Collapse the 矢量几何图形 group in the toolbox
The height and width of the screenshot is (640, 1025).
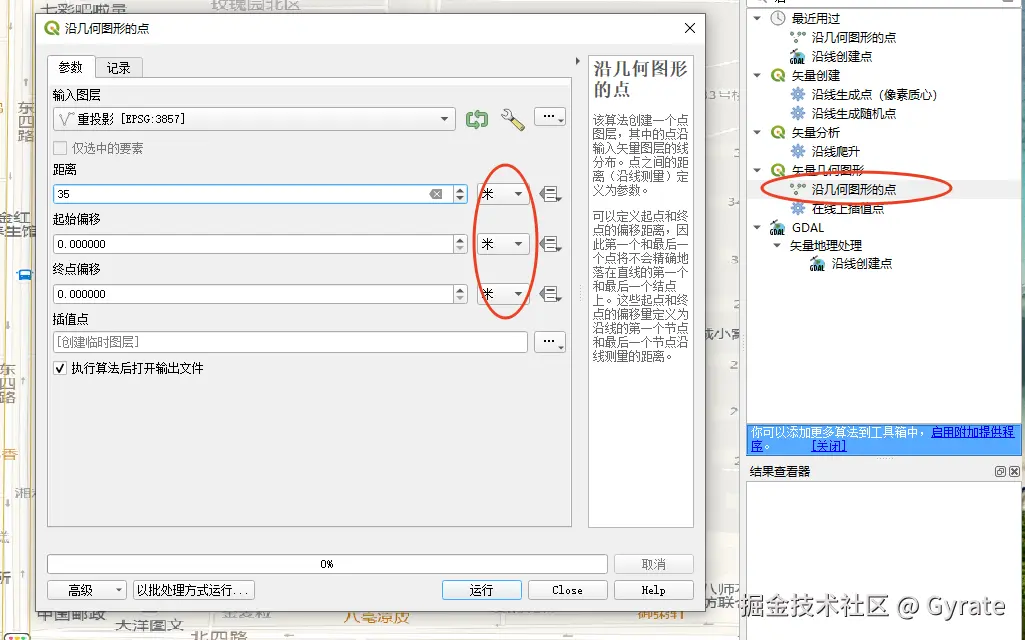pos(757,169)
